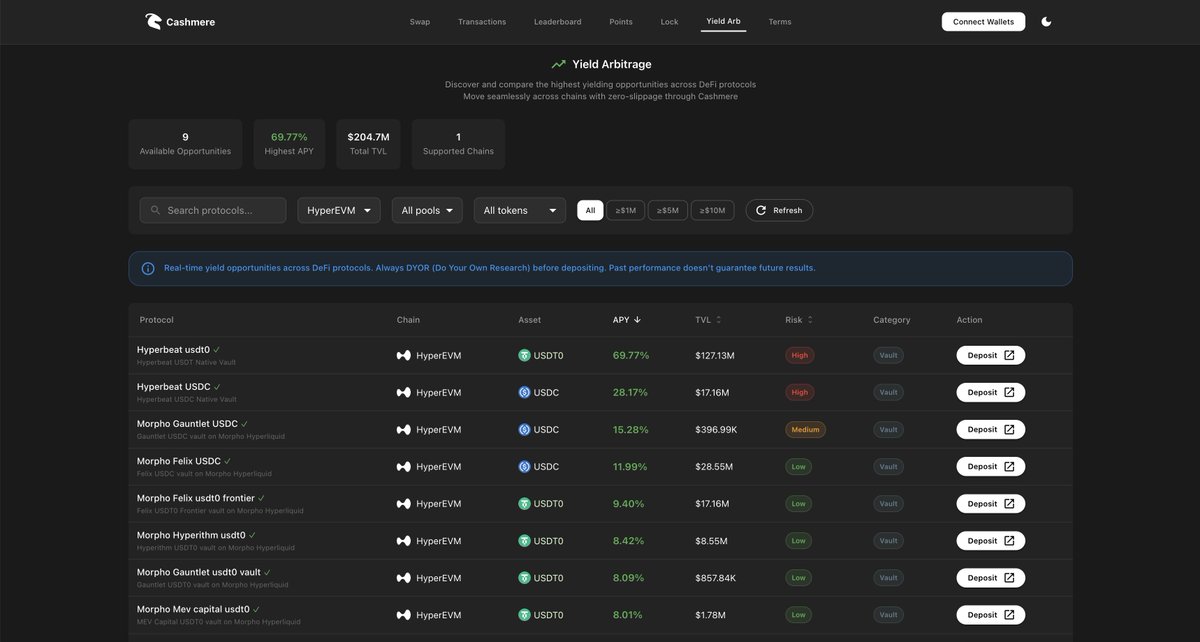
Task: Open the HyperEVM chain dropdown
Action: click(339, 210)
